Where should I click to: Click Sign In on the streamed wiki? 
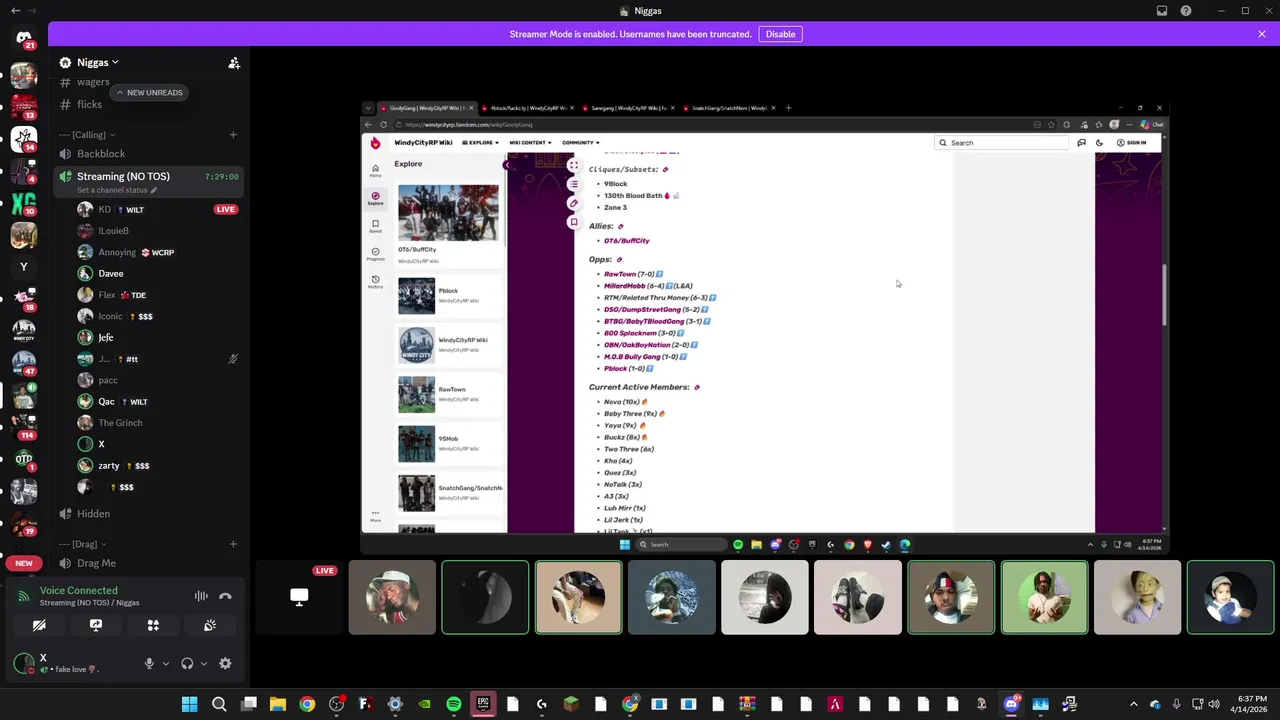pos(1132,143)
